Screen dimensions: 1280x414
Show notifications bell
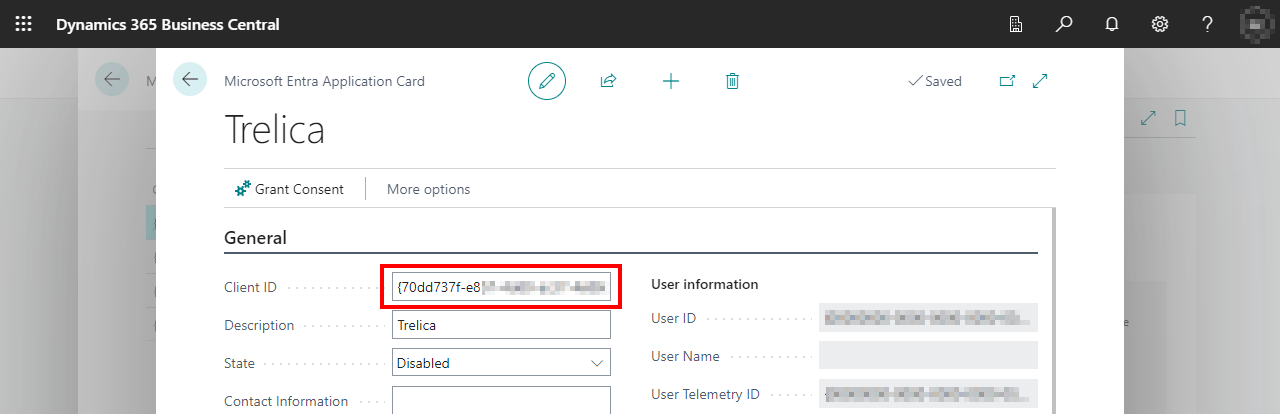point(1111,24)
